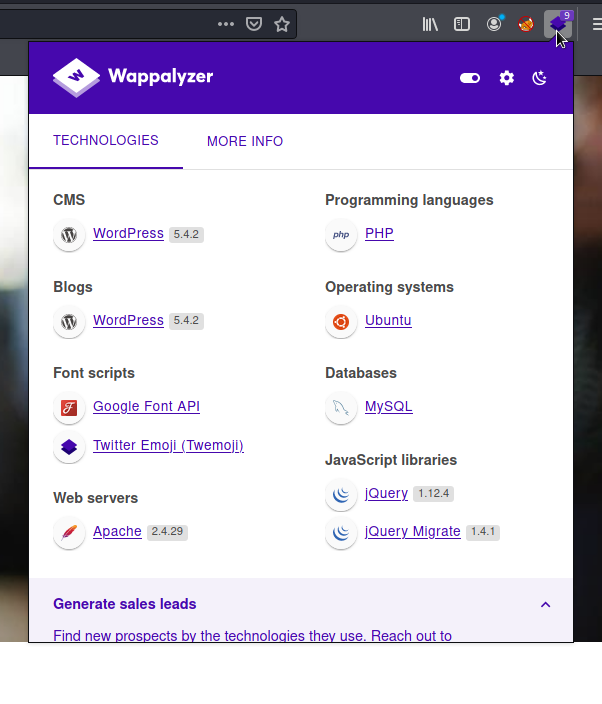Image resolution: width=602 pixels, height=704 pixels.
Task: Click the Apache version 2.4.29 badge
Action: 167,532
